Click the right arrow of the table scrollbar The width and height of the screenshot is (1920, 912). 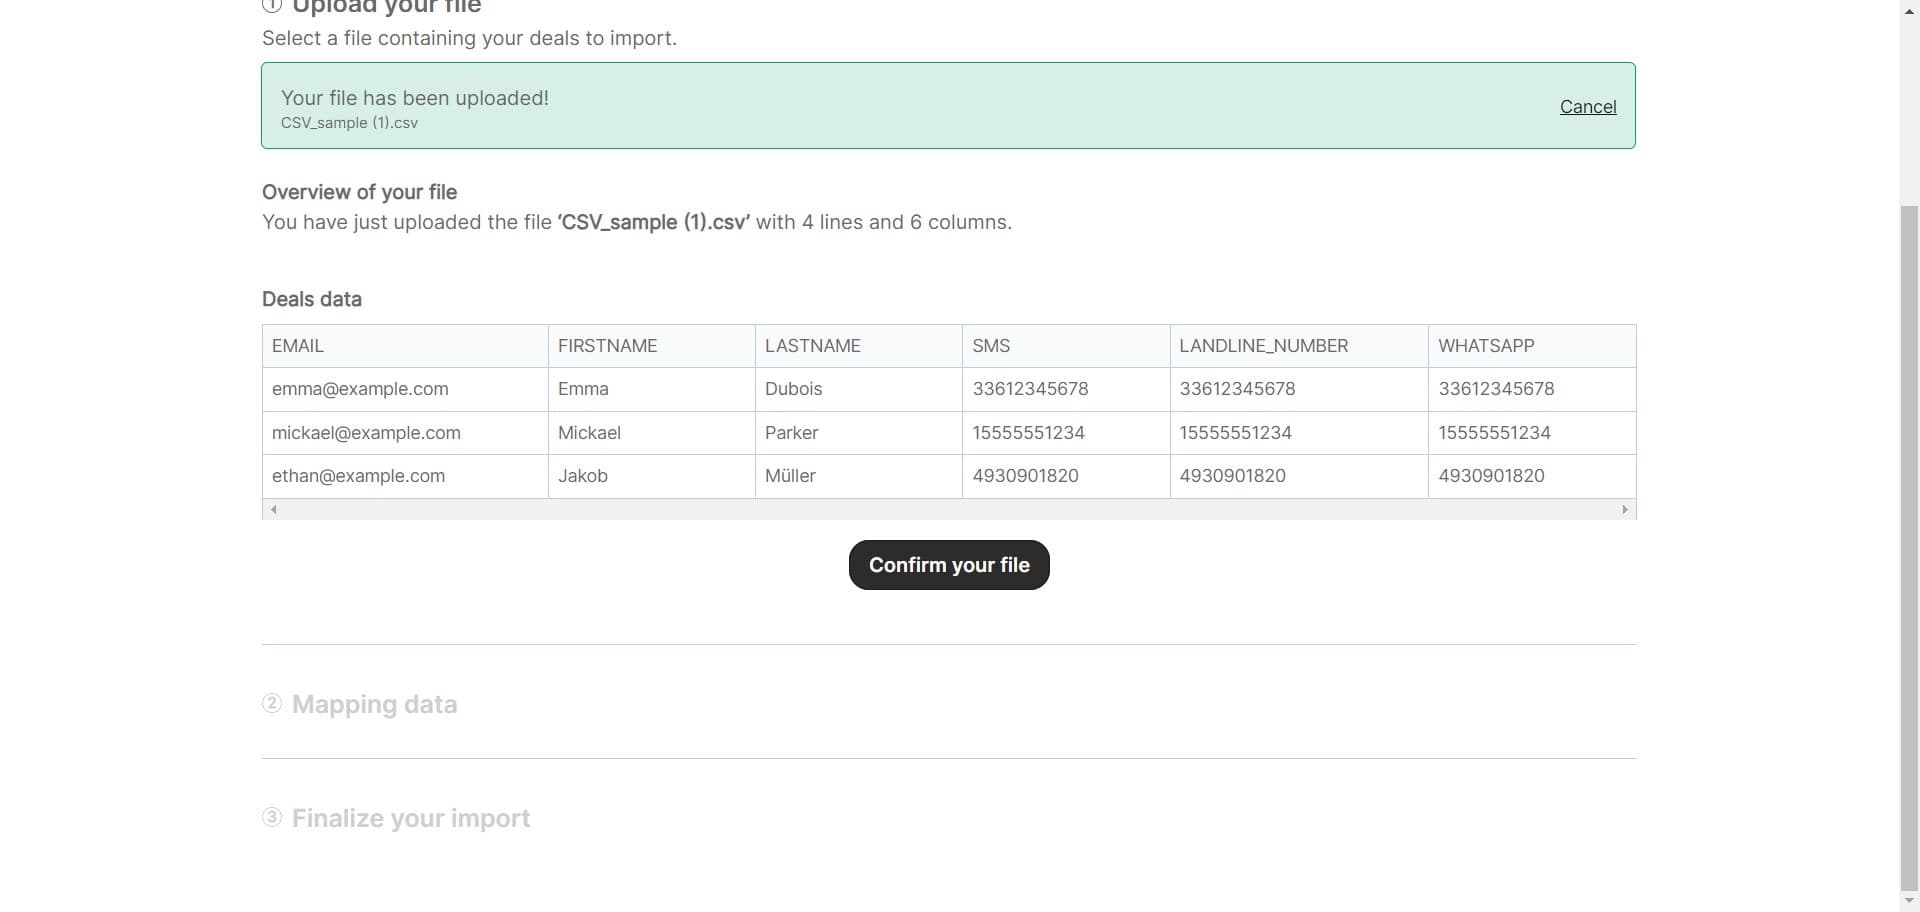[x=1626, y=509]
